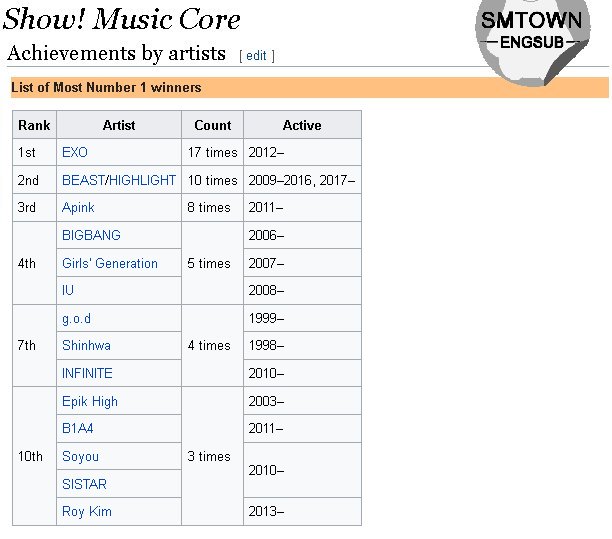The image size is (612, 539).
Task: Select the '10 times' count cell
Action: 213,180
